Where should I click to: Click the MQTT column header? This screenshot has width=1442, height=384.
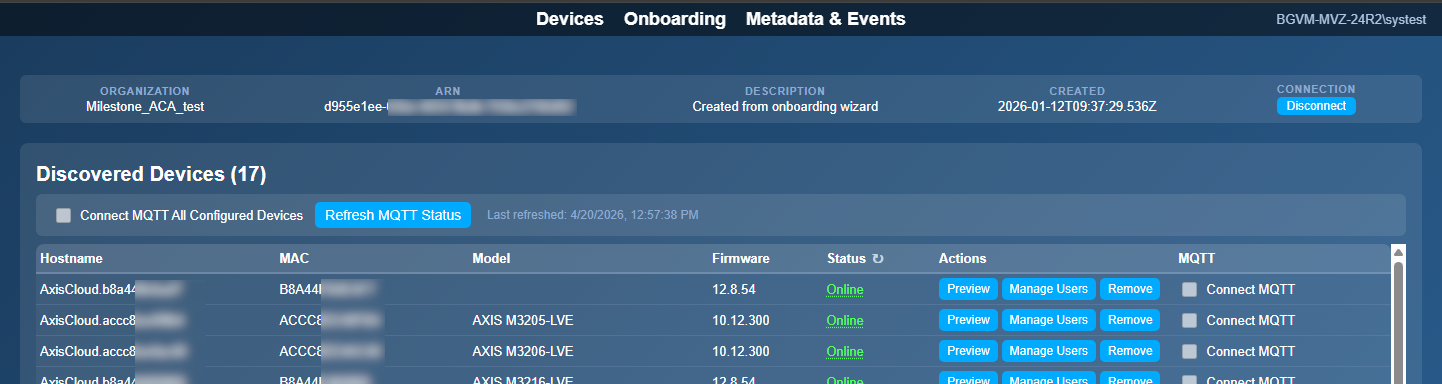1197,258
